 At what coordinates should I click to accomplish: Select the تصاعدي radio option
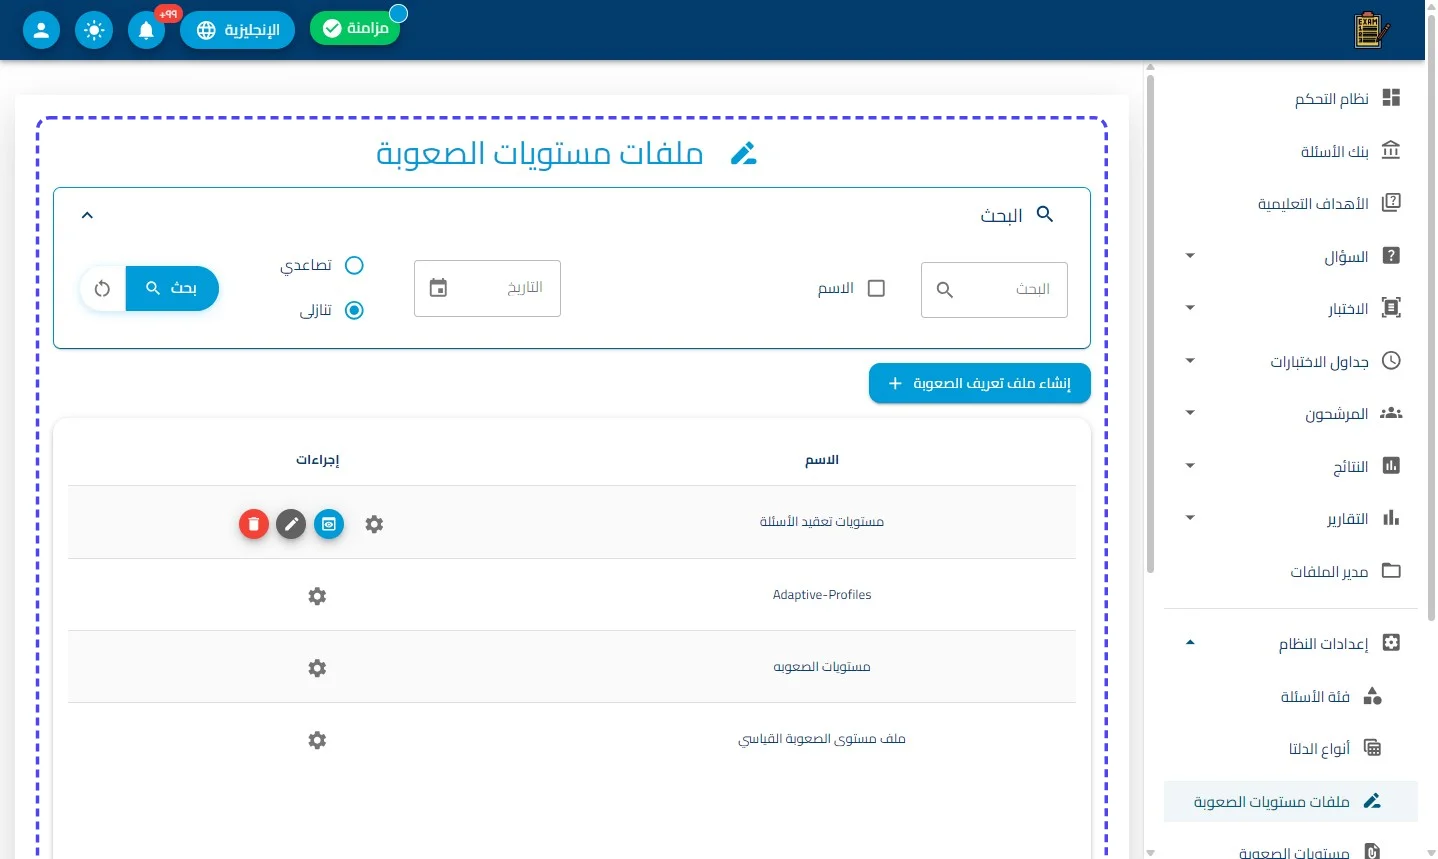354,265
